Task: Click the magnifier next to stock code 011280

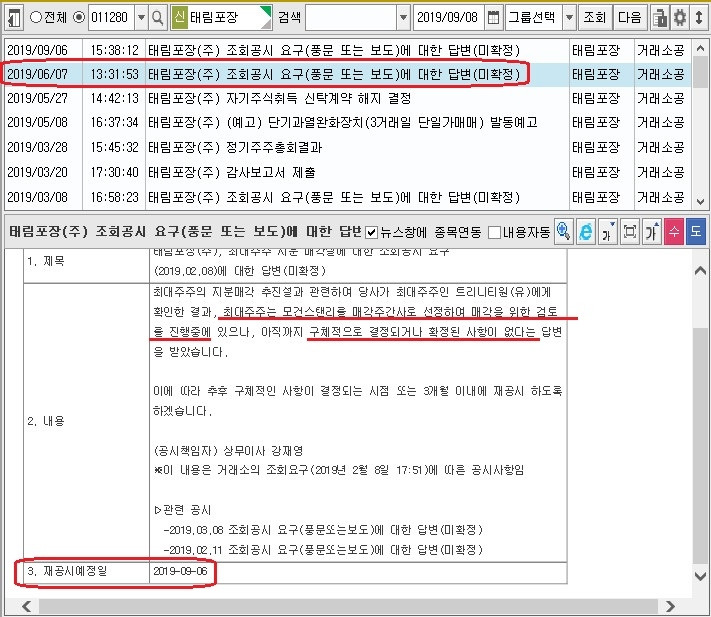Action: [x=157, y=18]
